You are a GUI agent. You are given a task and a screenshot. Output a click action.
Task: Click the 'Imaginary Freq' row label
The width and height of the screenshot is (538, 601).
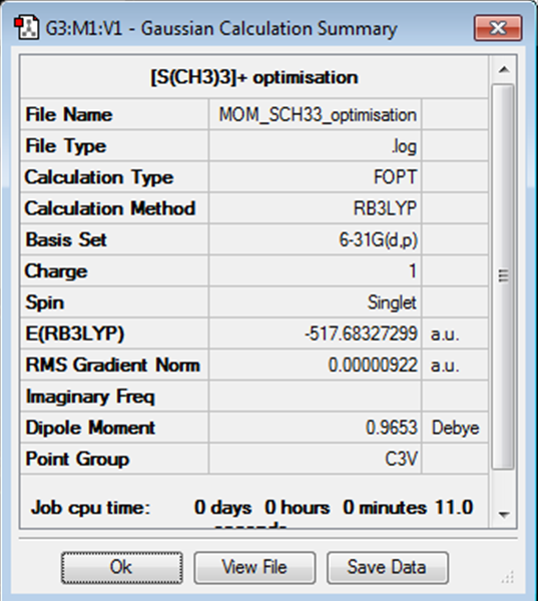coord(90,396)
